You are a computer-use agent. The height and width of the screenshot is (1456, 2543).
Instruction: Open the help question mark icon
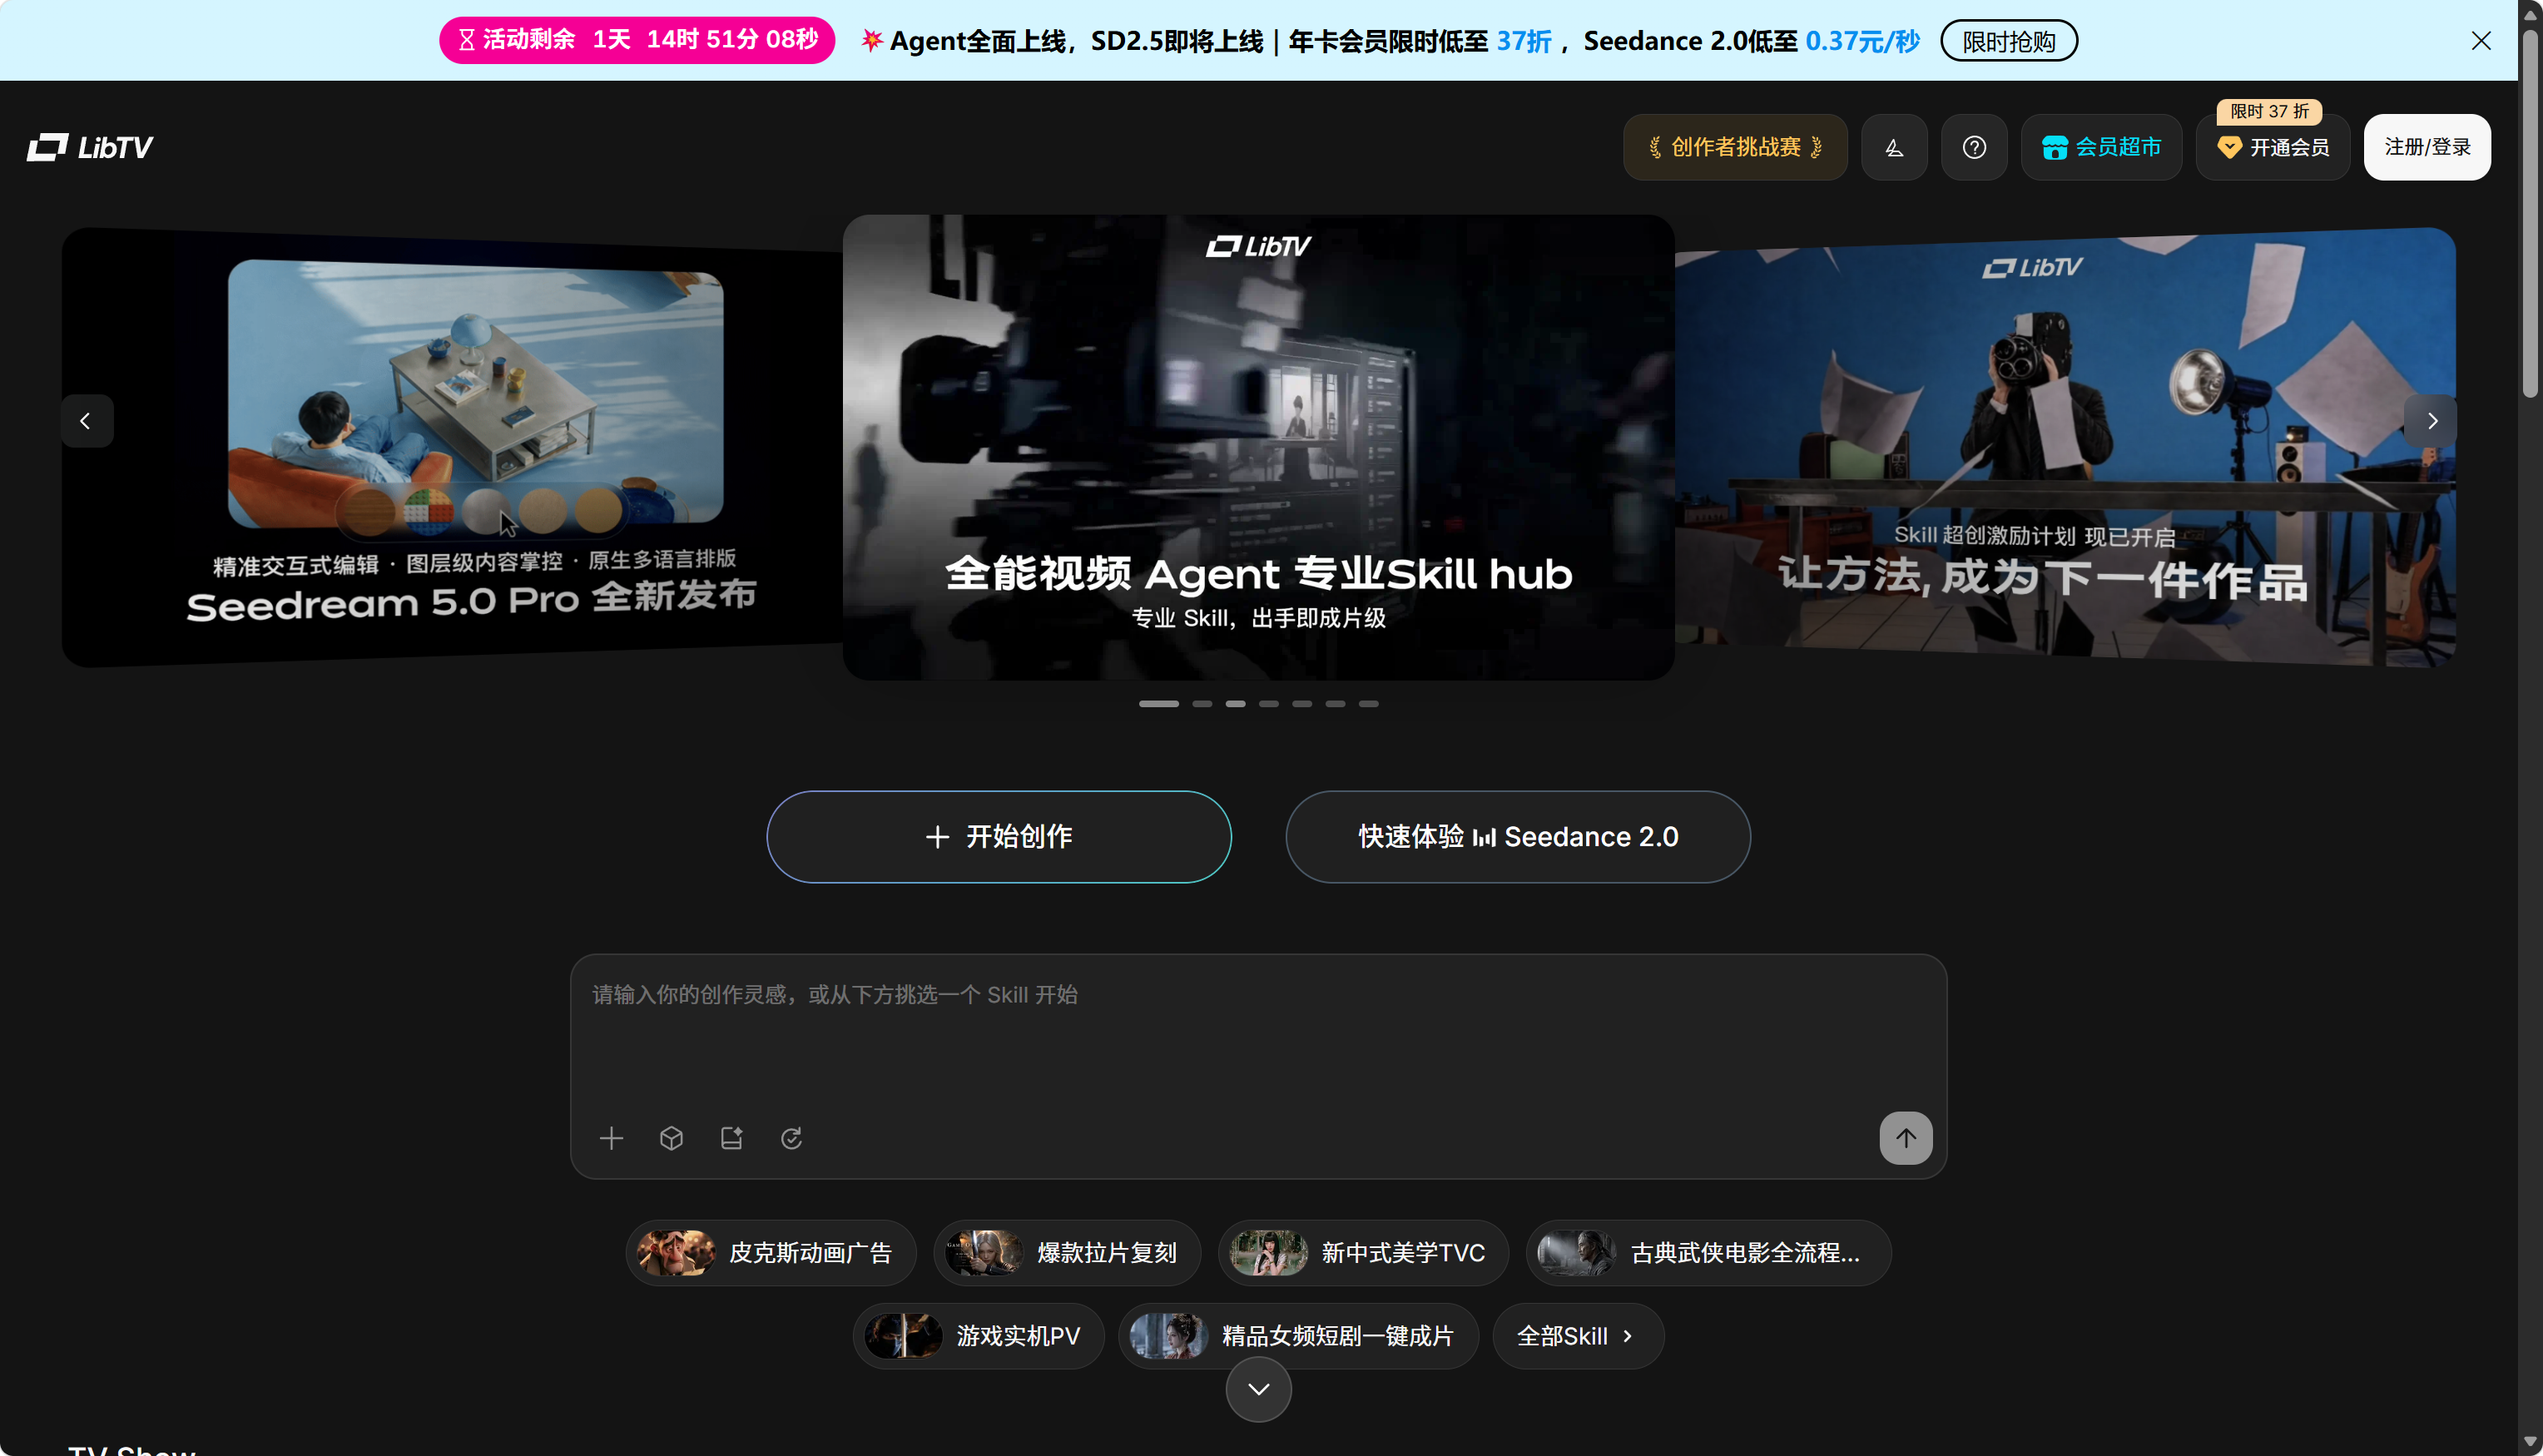(x=1974, y=147)
